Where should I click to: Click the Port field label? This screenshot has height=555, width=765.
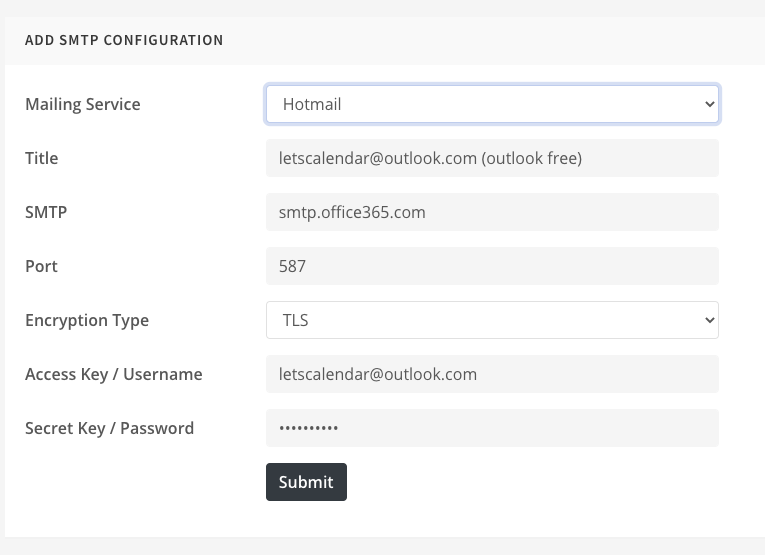(41, 267)
